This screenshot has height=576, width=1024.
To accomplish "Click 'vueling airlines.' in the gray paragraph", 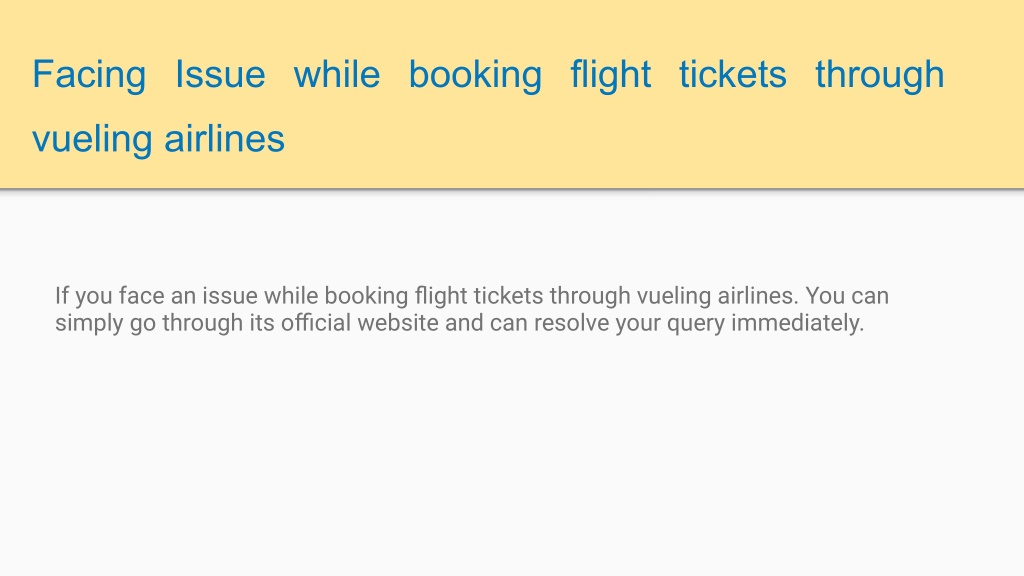I will tap(717, 296).
